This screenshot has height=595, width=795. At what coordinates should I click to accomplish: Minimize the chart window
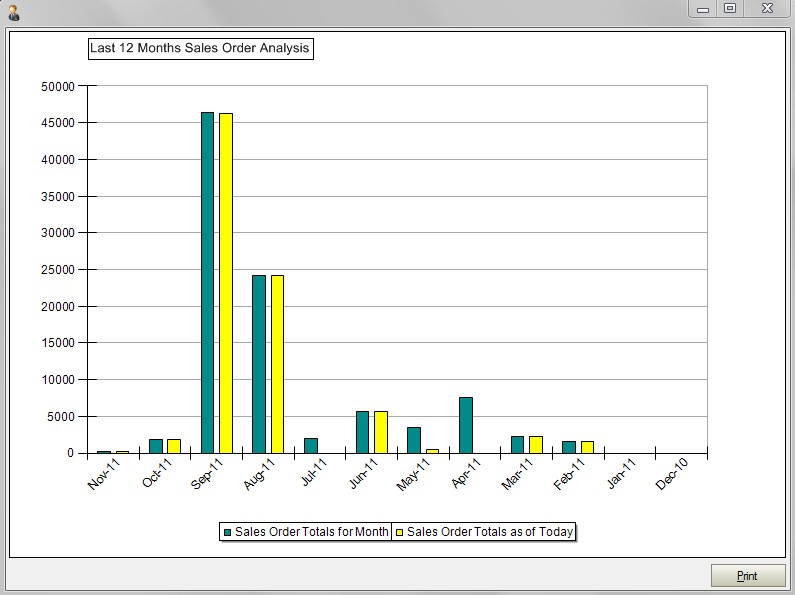pyautogui.click(x=703, y=9)
